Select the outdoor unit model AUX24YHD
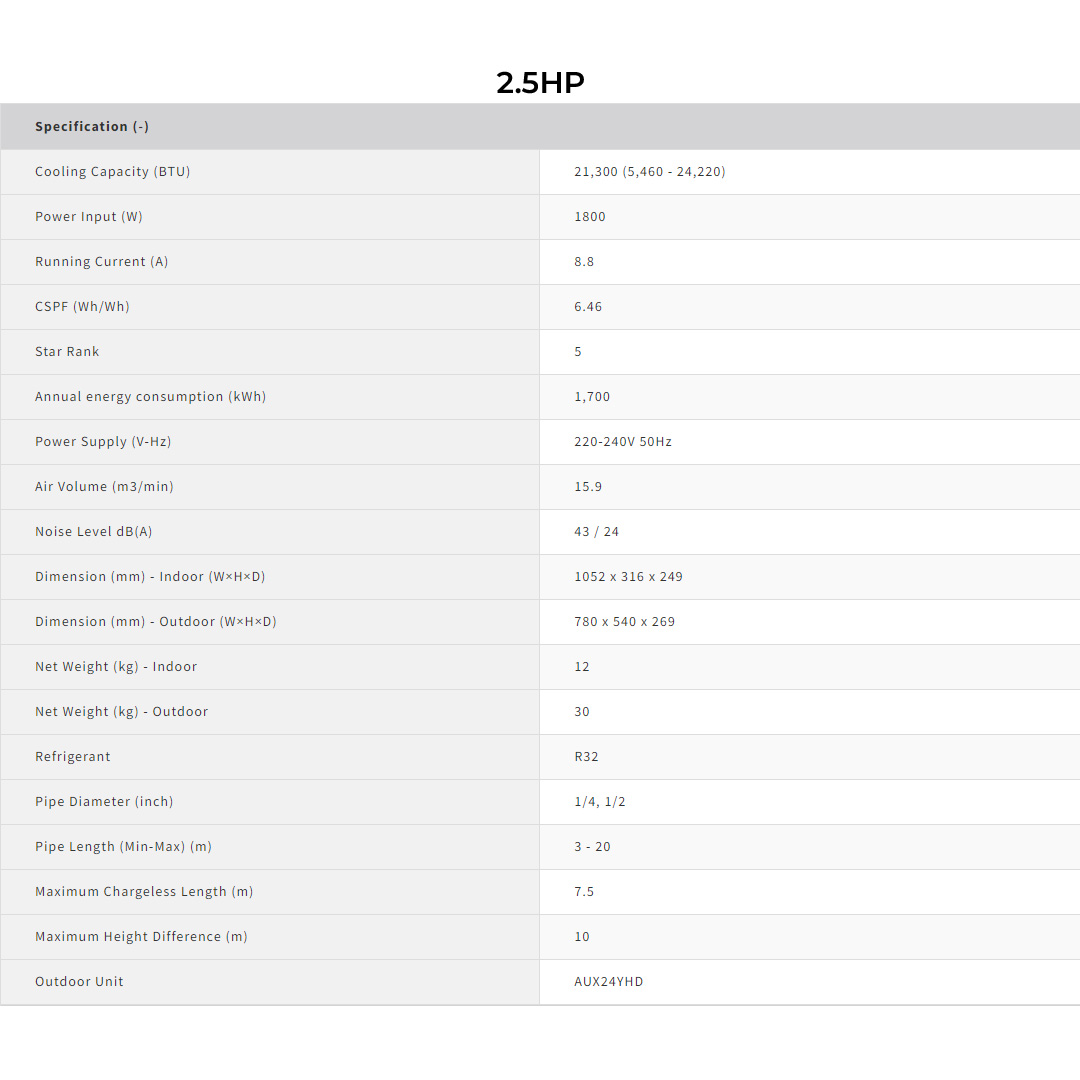The height and width of the screenshot is (1080, 1080). [x=608, y=982]
